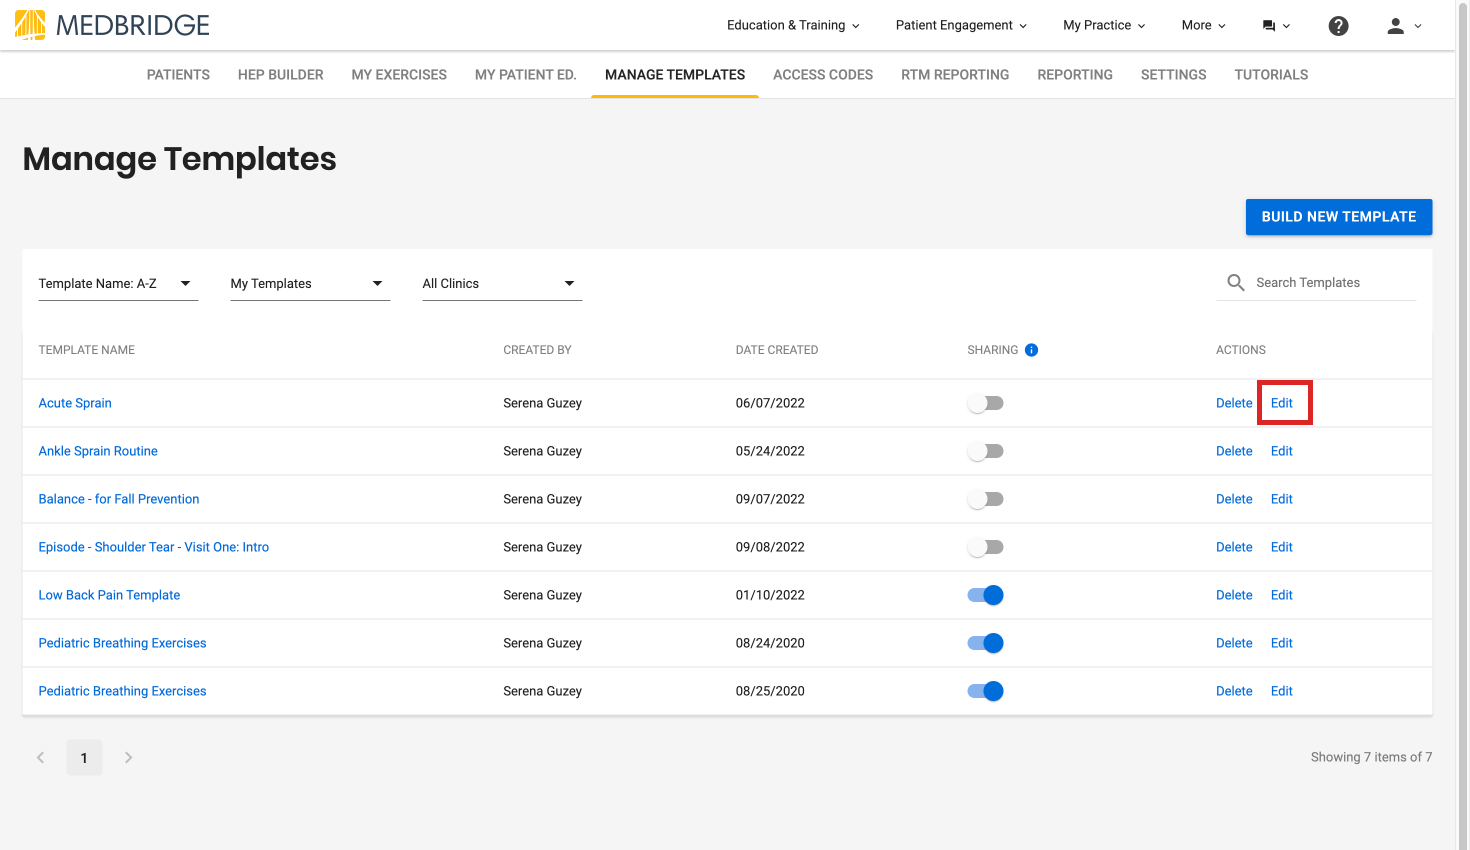Open the Settings tab

(x=1174, y=75)
